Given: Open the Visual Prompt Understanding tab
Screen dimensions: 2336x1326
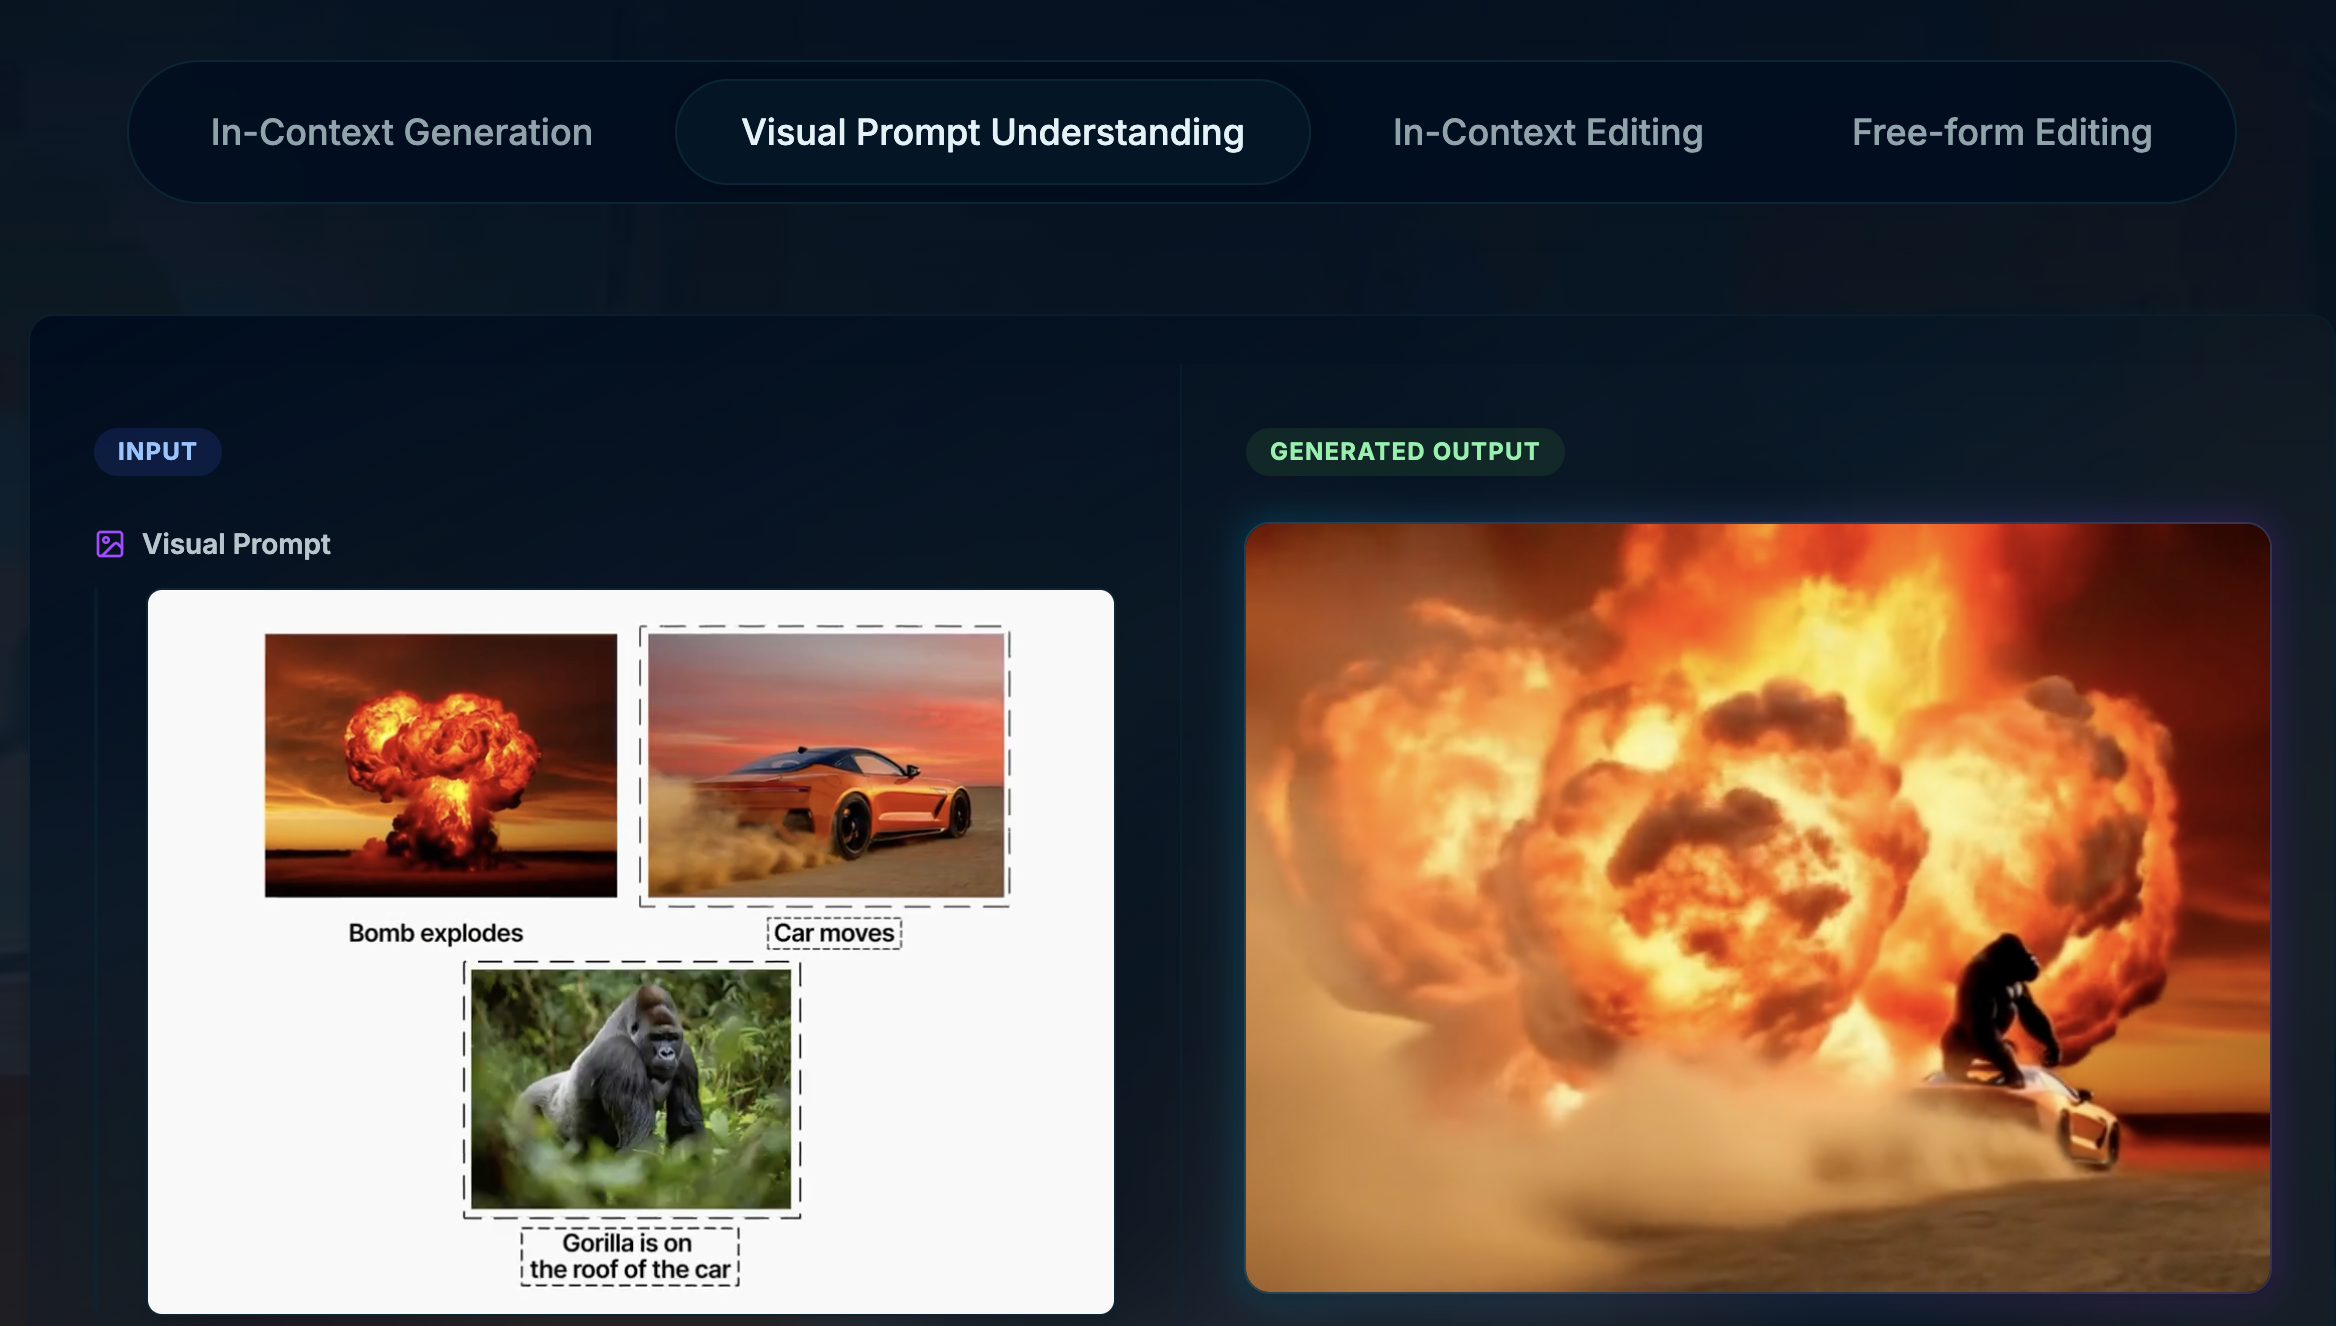Looking at the screenshot, I should tap(991, 131).
